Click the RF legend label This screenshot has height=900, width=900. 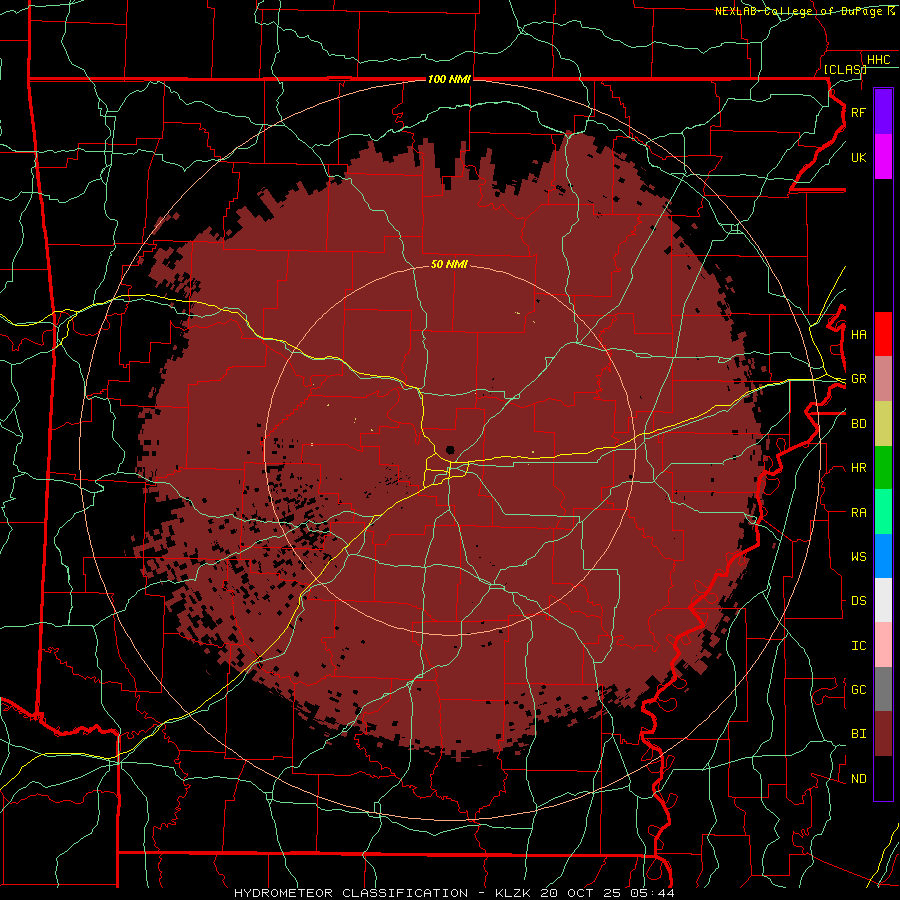point(858,112)
